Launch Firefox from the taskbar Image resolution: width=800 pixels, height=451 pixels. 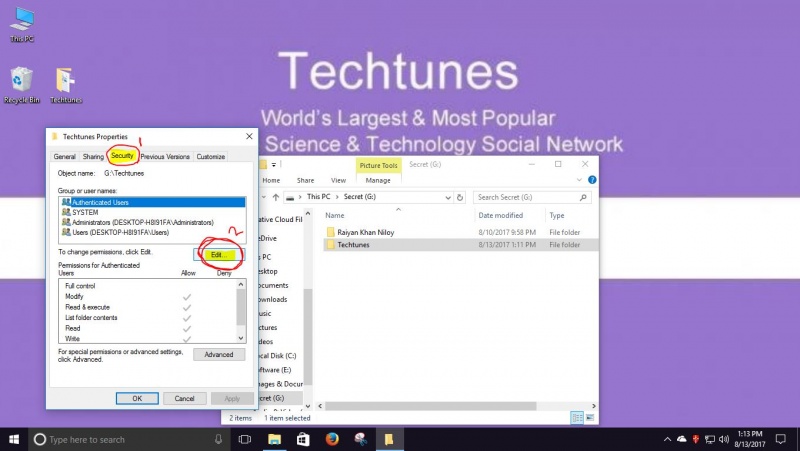332,439
